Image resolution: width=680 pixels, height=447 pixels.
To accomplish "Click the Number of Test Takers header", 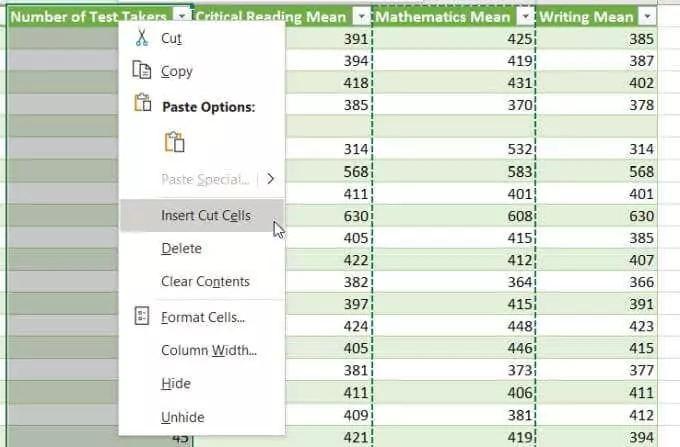I will (88, 17).
